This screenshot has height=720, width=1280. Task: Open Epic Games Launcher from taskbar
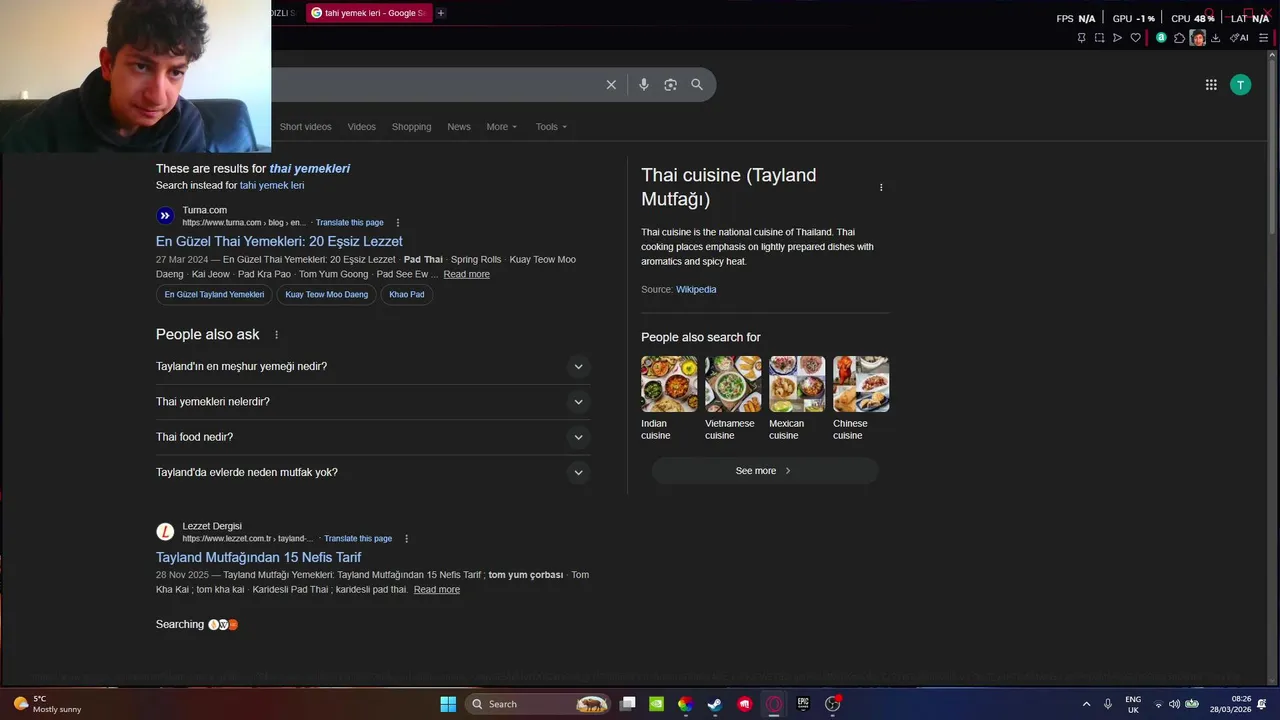pos(803,704)
